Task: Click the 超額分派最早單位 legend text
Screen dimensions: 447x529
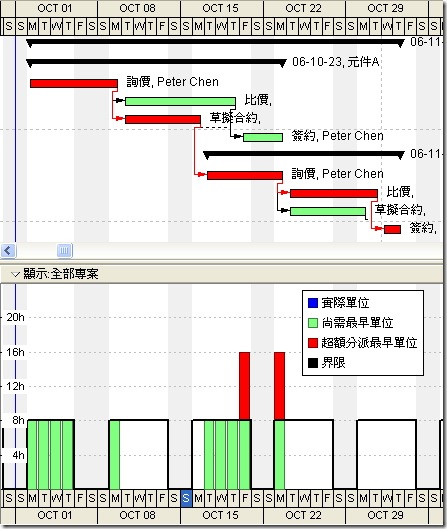Action: click(x=369, y=343)
